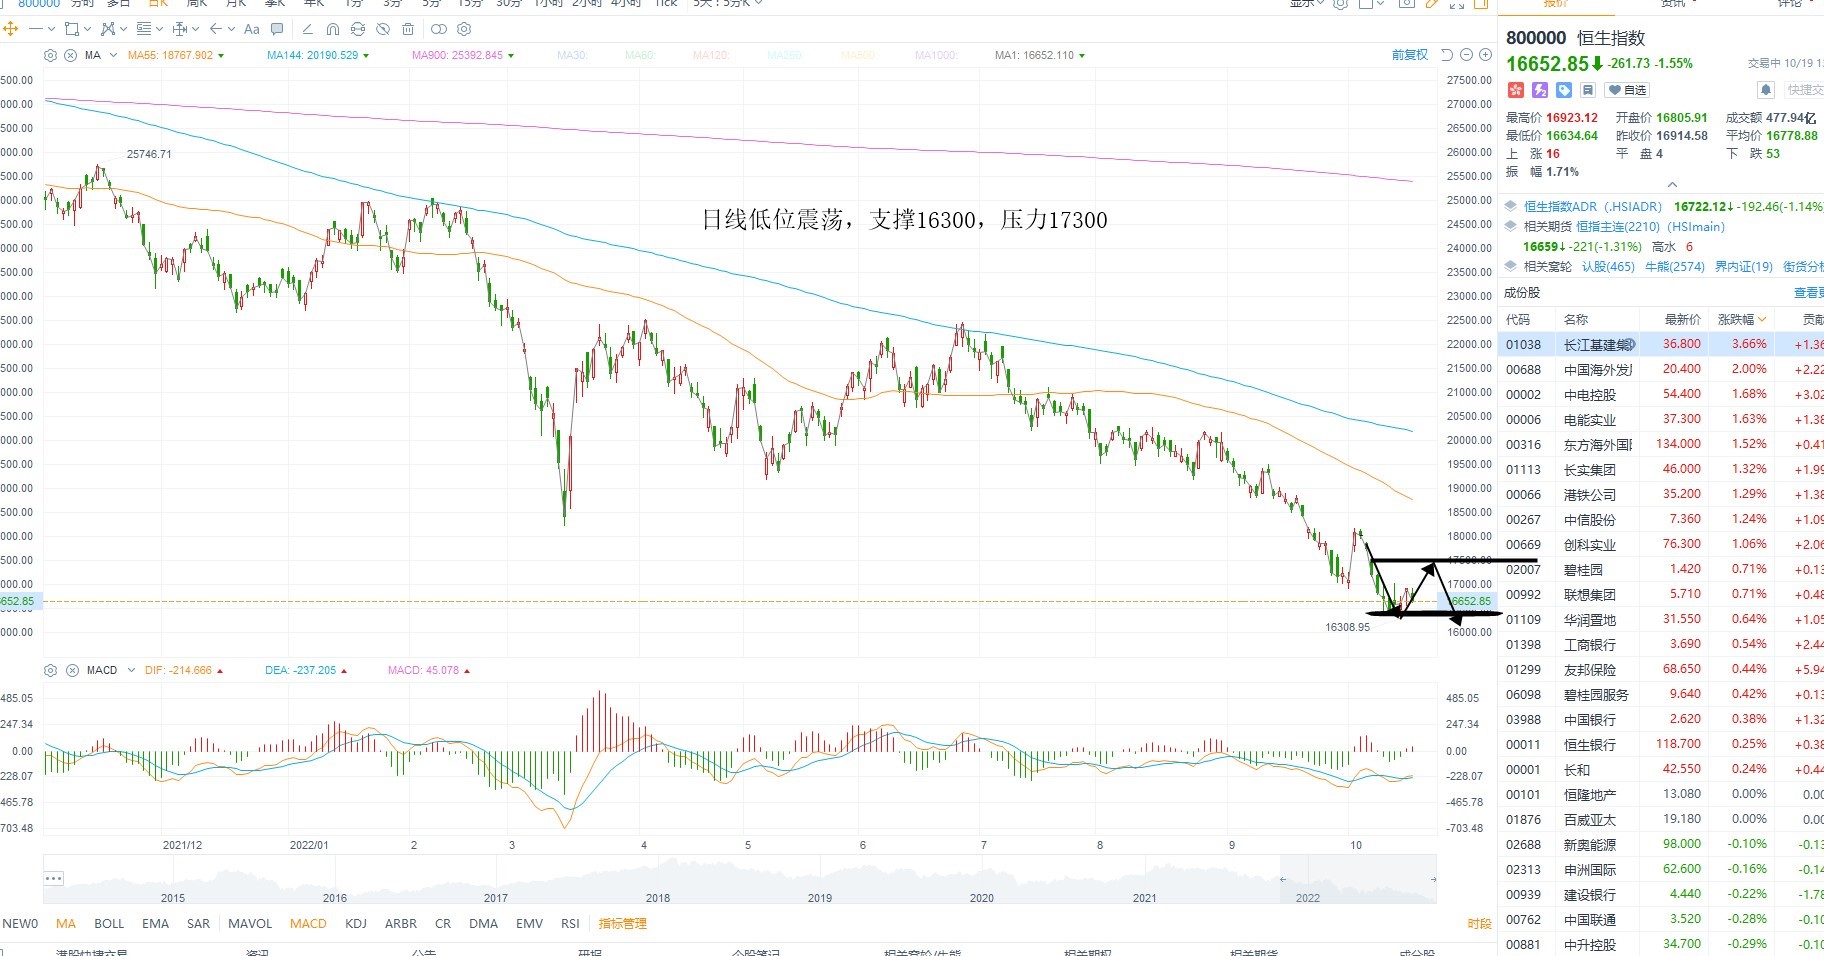Toggle the faded MA250 line
Viewport: 1824px width, 956px height.
[x=786, y=55]
